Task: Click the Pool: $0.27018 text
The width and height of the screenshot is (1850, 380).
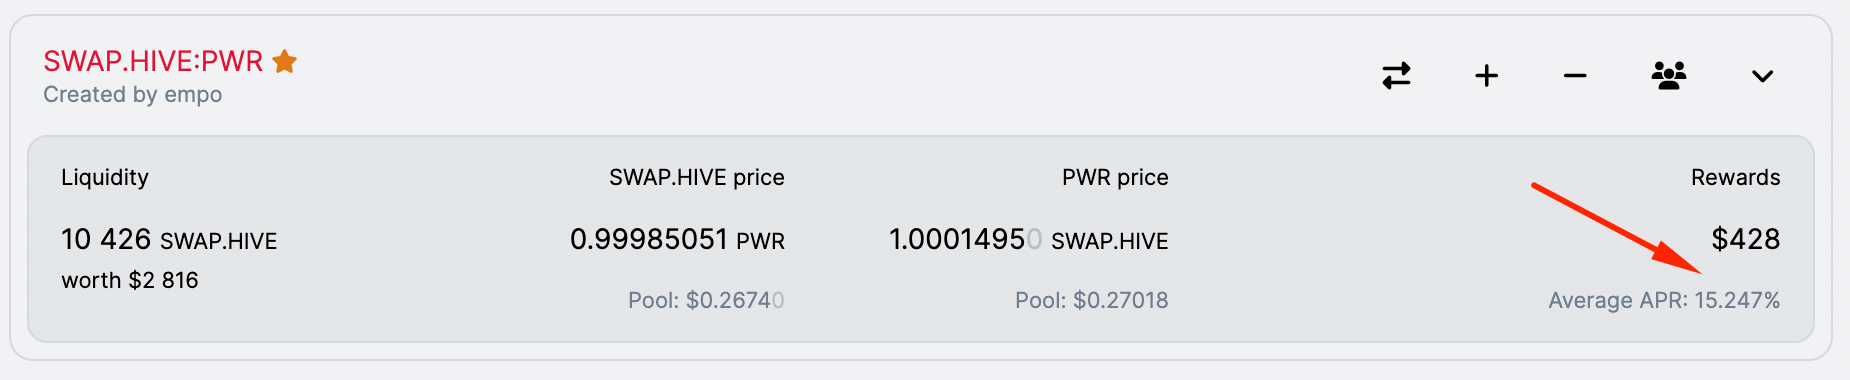Action: (1092, 300)
